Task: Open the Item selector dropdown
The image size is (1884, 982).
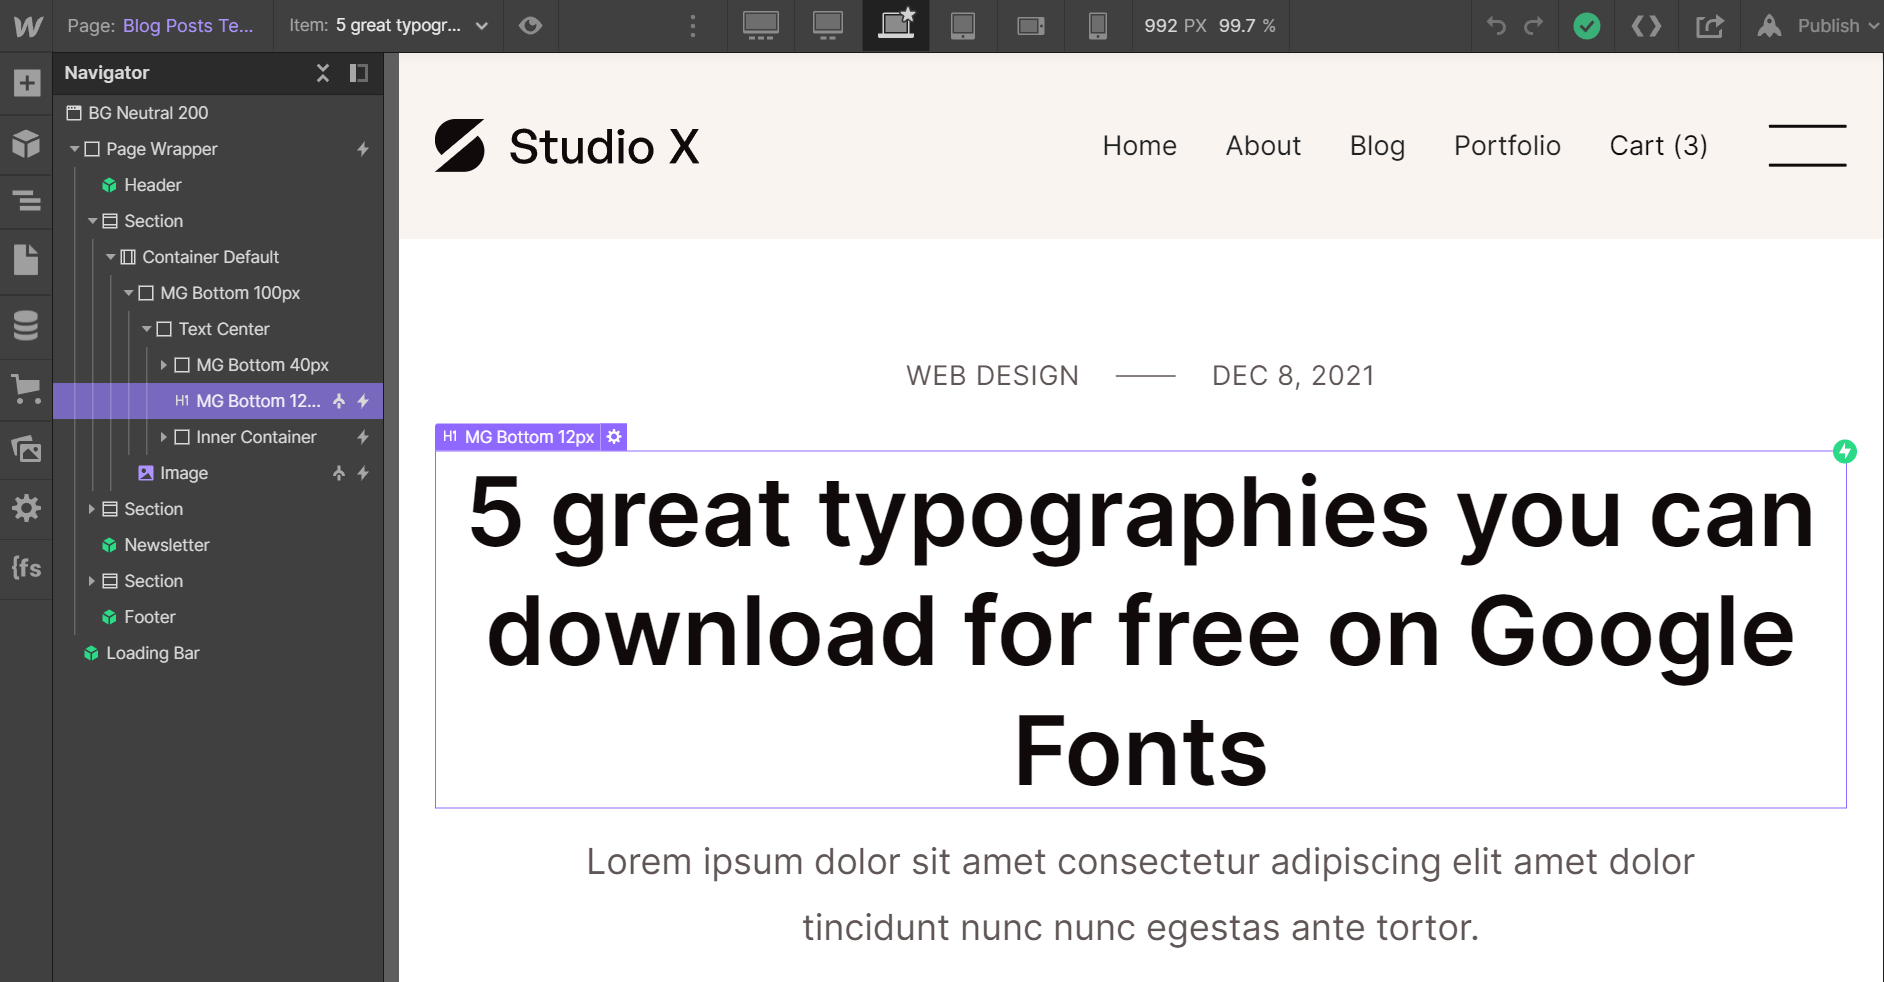Action: coord(389,26)
